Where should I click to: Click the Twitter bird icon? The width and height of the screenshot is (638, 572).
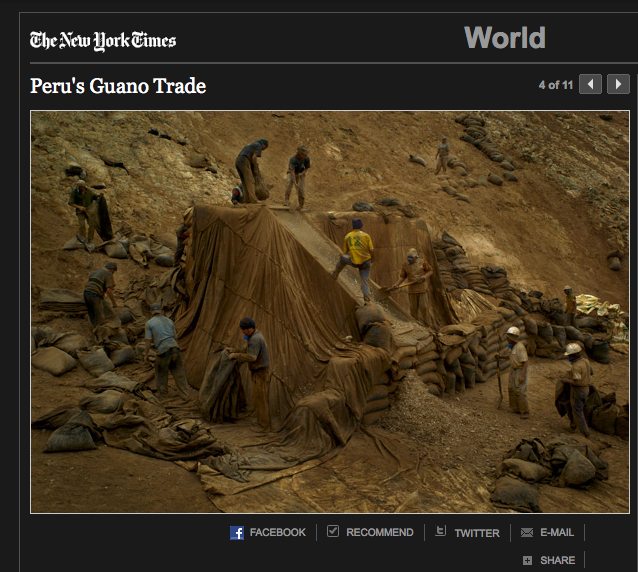440,532
